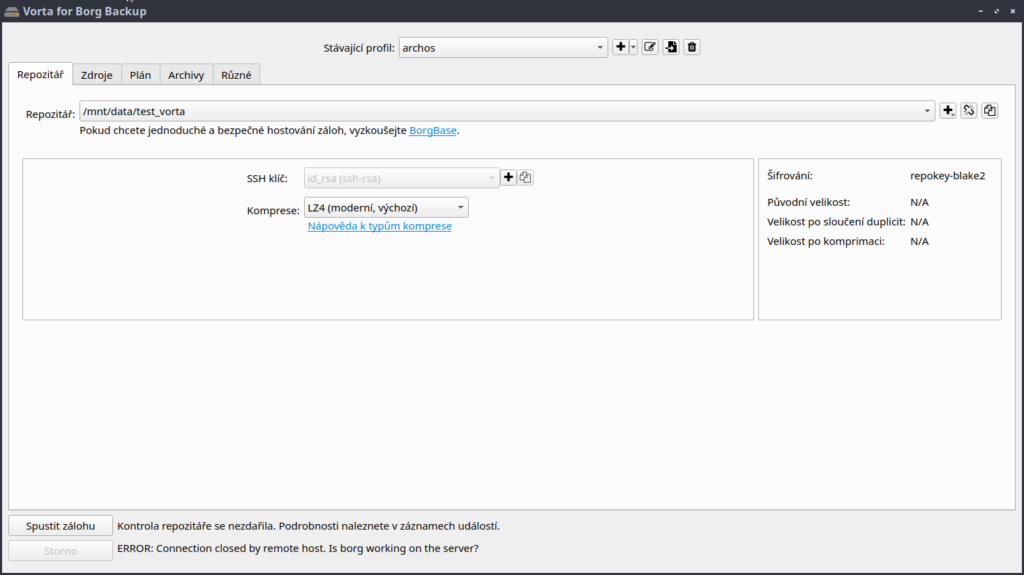Click the import profile icon
This screenshot has width=1024, height=575.
(671, 47)
